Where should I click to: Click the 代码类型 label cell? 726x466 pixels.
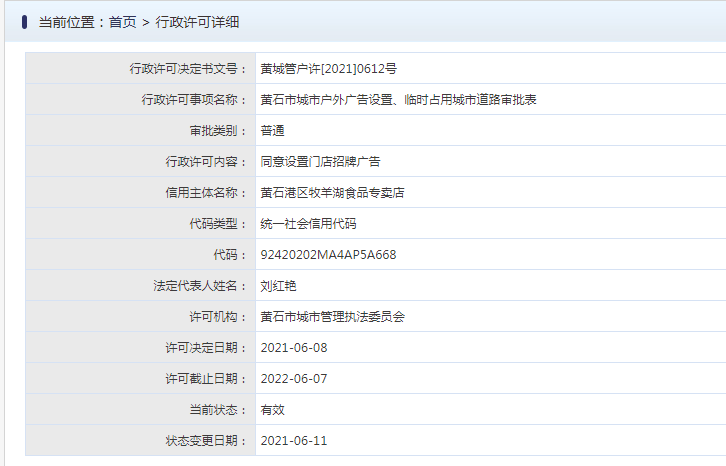141,224
